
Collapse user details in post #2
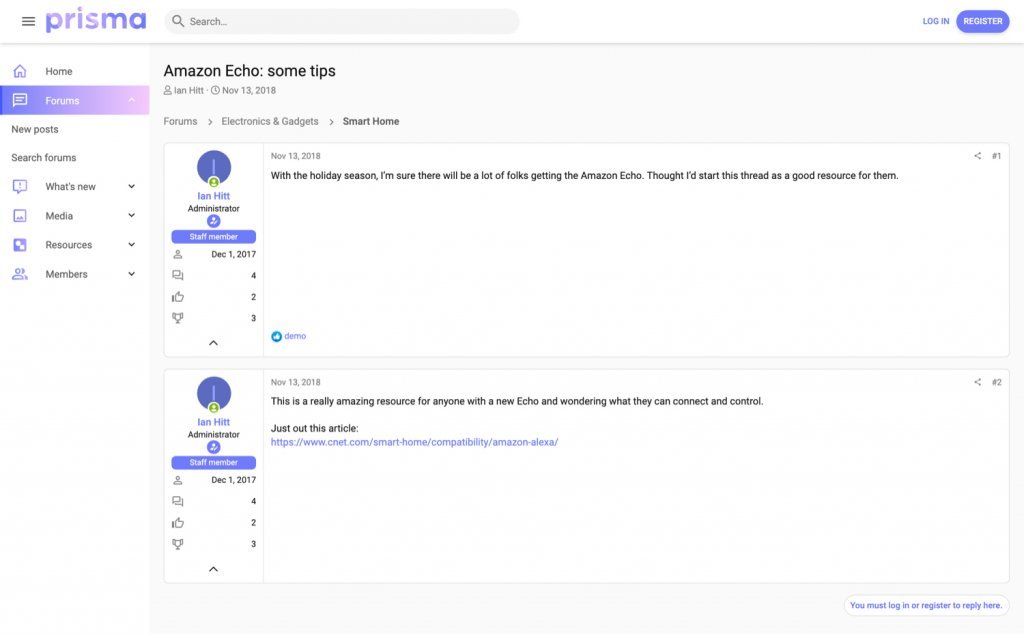tap(214, 569)
